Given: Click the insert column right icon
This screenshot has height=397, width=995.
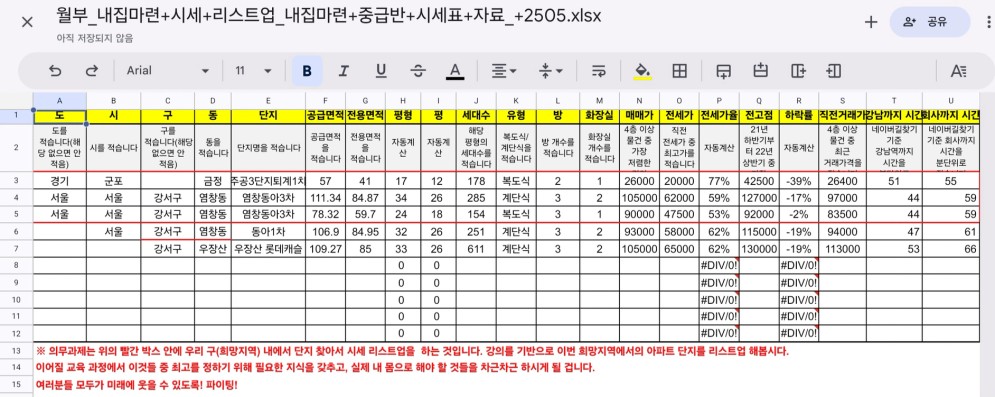Looking at the screenshot, I should 798,71.
